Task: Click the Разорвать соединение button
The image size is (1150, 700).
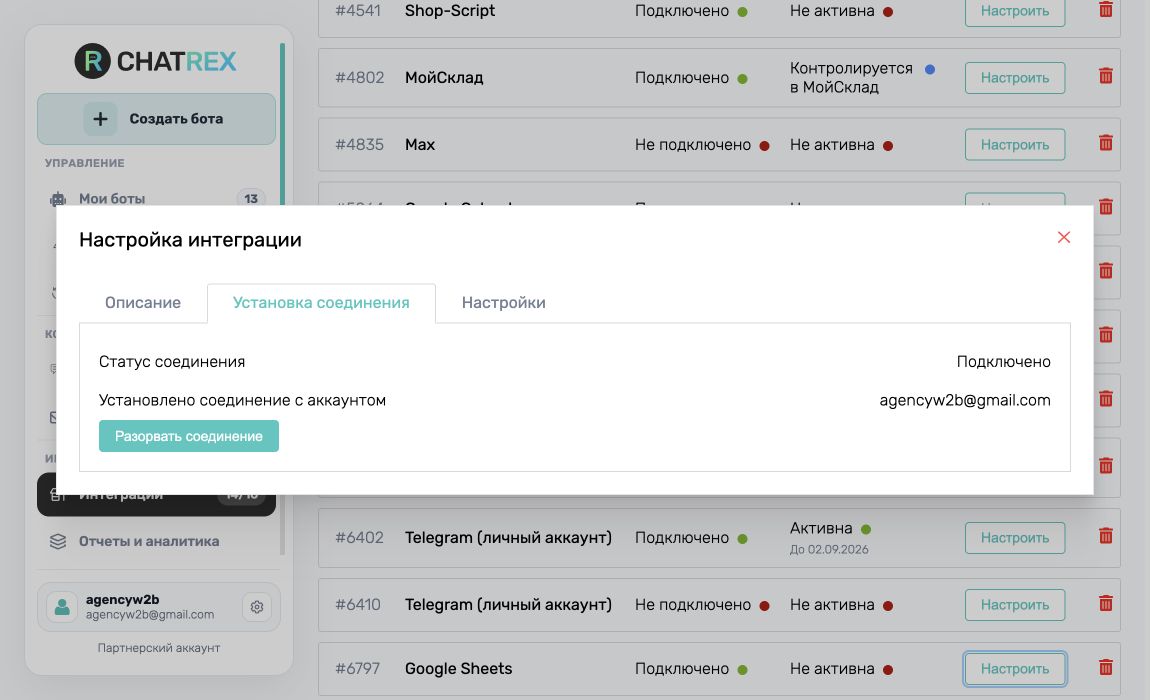Action: (x=188, y=436)
